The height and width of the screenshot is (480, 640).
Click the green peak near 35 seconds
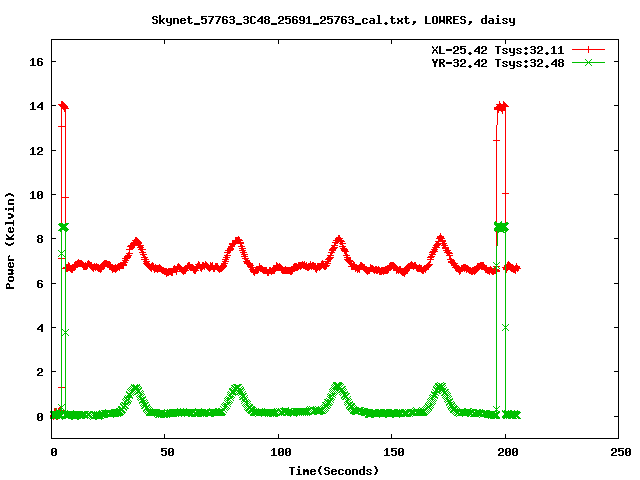tap(135, 389)
